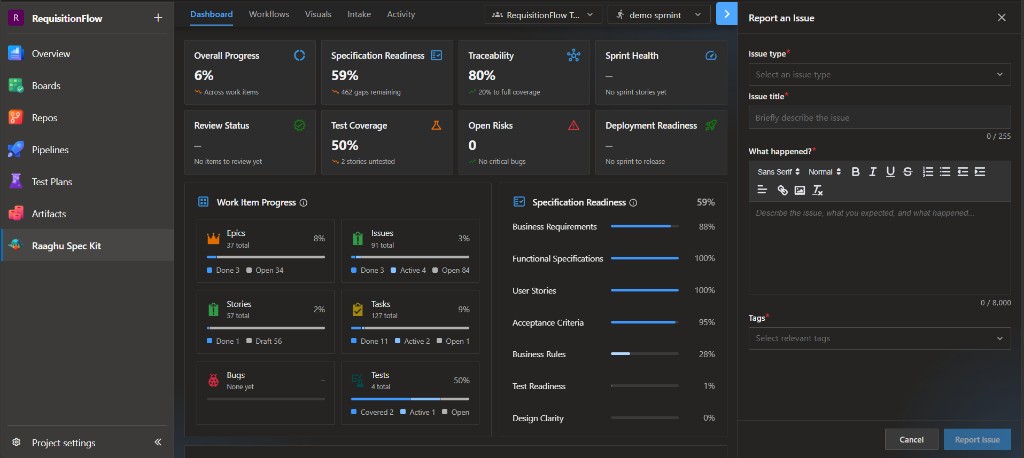Click Traceability network icon
This screenshot has width=1024, height=458.
pyautogui.click(x=573, y=56)
